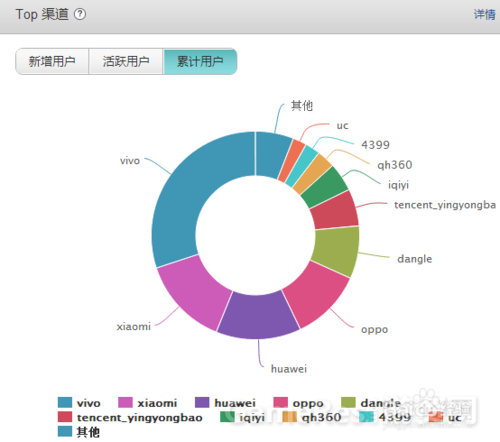Click the olive dangle donut slice
Screen dimensions: 500x442
click(x=337, y=251)
